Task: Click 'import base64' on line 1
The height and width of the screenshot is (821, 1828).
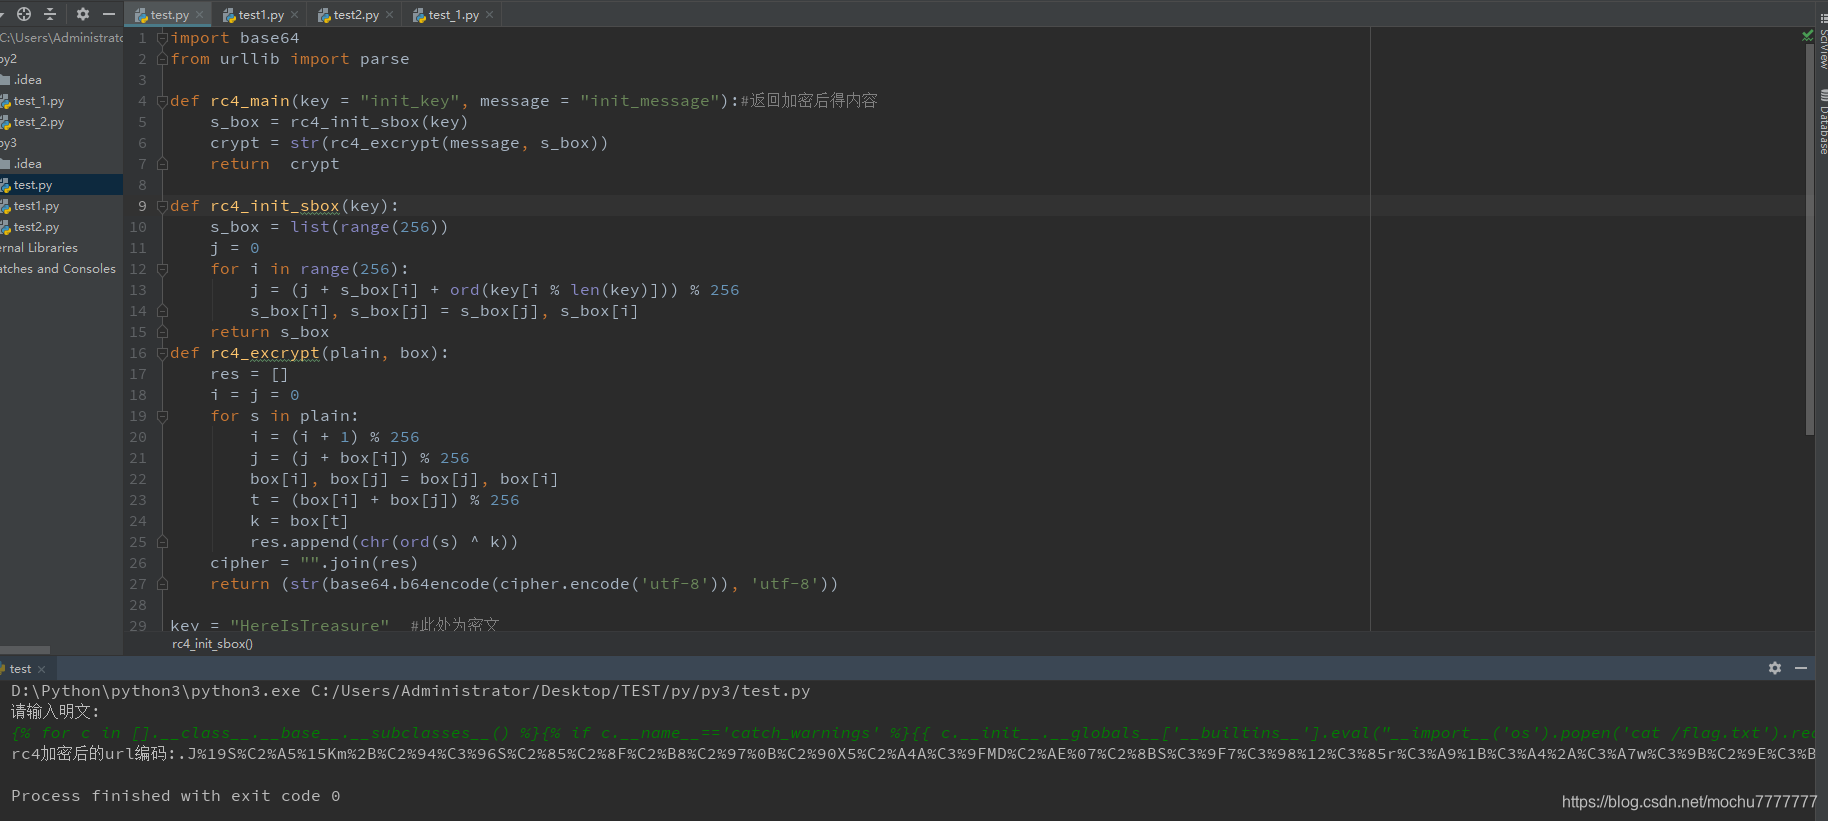Action: tap(235, 38)
